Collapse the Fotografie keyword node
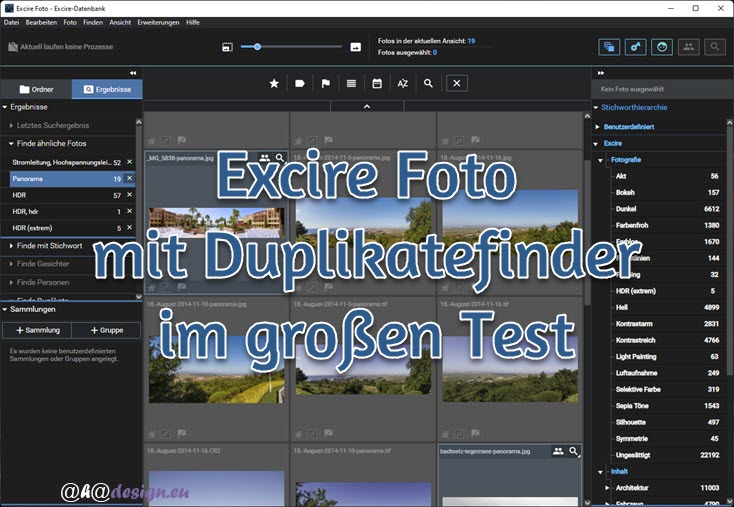The height and width of the screenshot is (507, 734). tap(601, 160)
